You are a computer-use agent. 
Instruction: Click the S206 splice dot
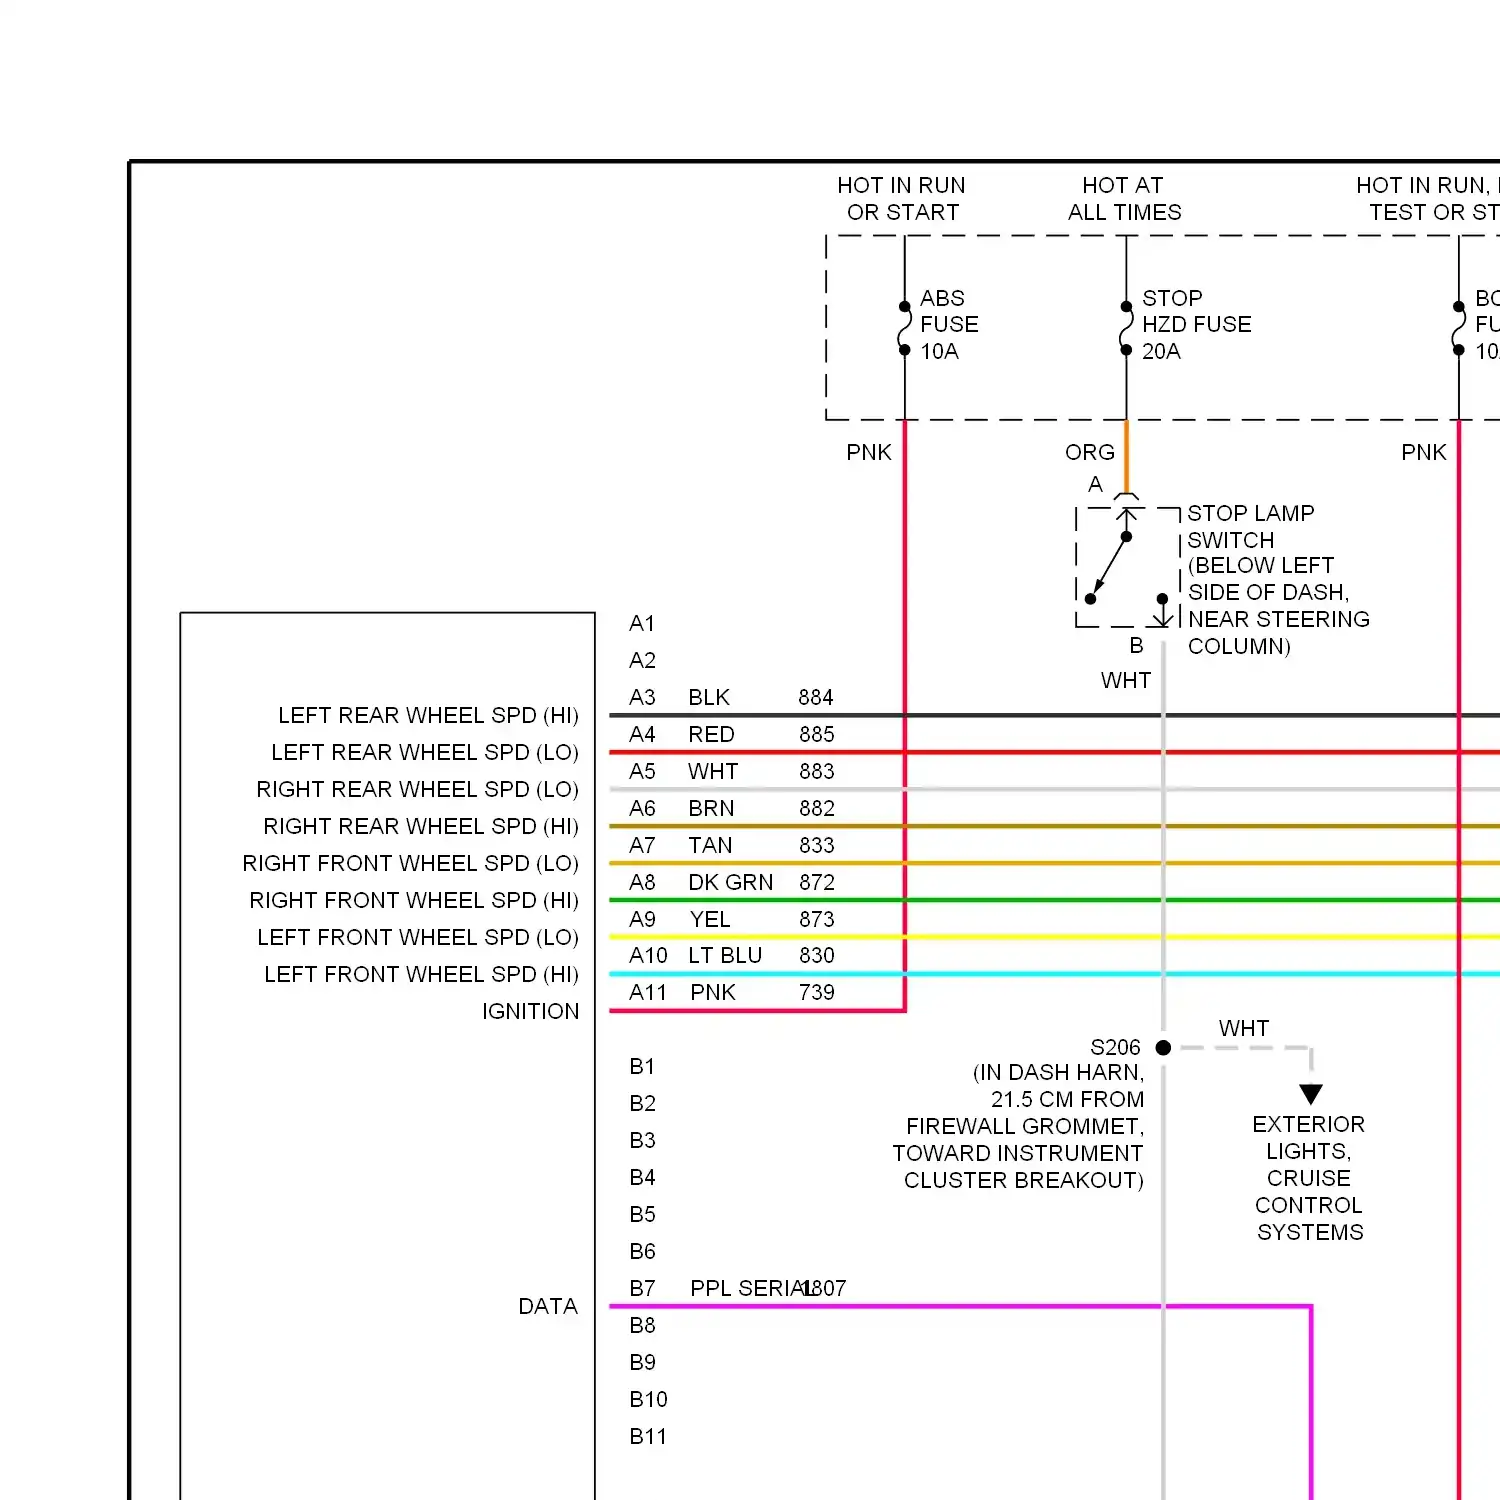(1163, 1047)
